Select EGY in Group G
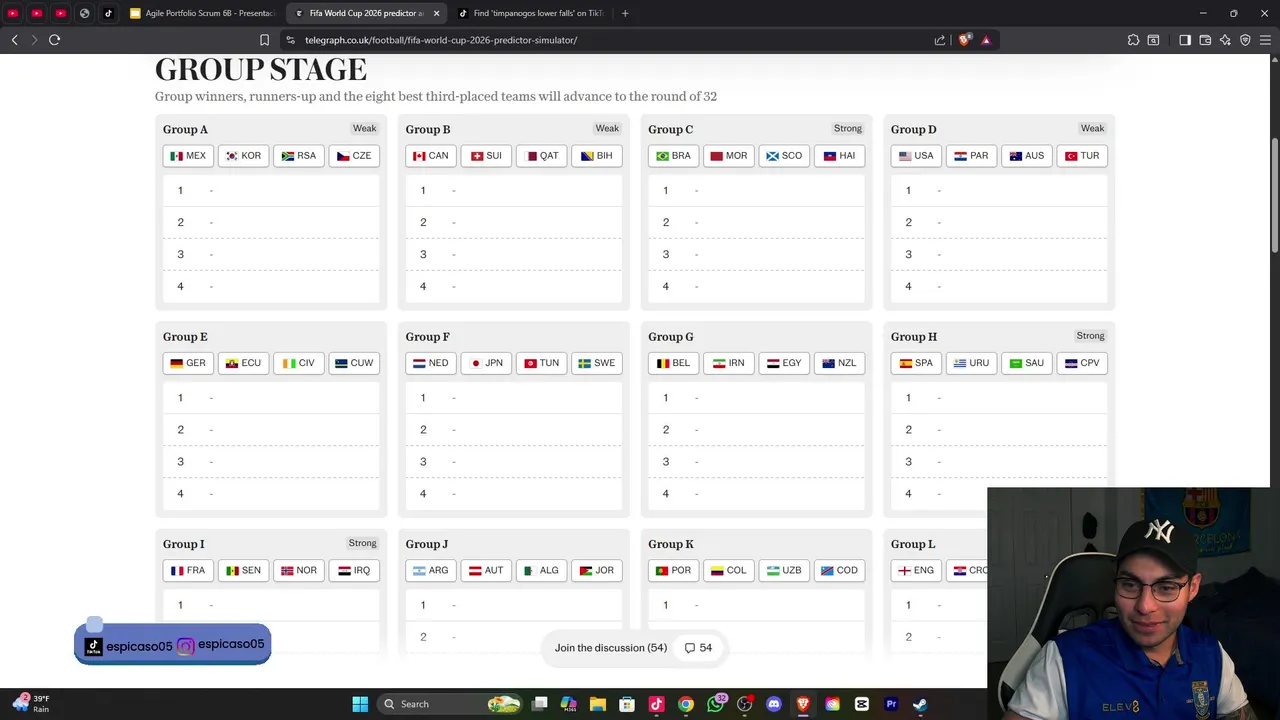 pos(784,363)
